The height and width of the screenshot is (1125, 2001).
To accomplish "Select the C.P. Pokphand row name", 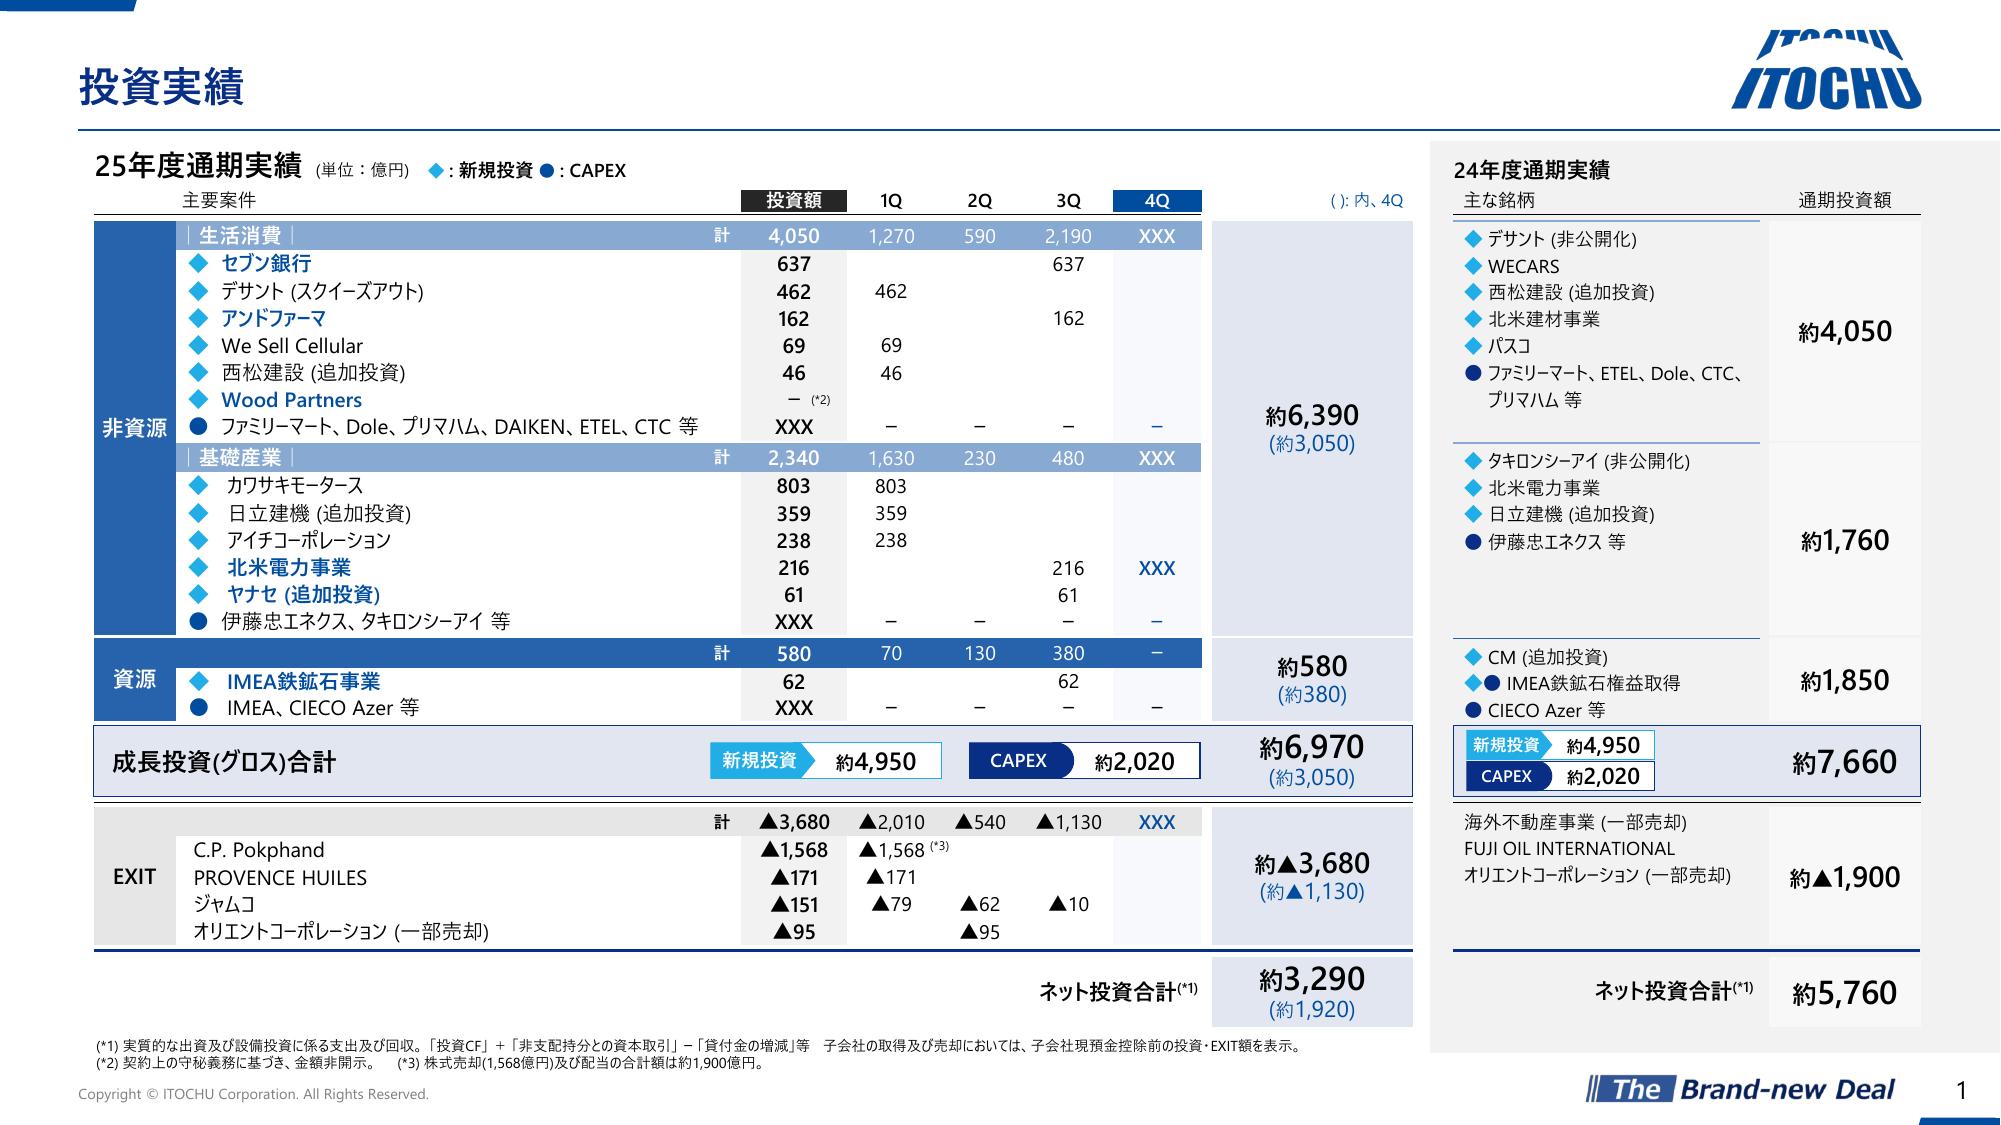I will click(259, 850).
